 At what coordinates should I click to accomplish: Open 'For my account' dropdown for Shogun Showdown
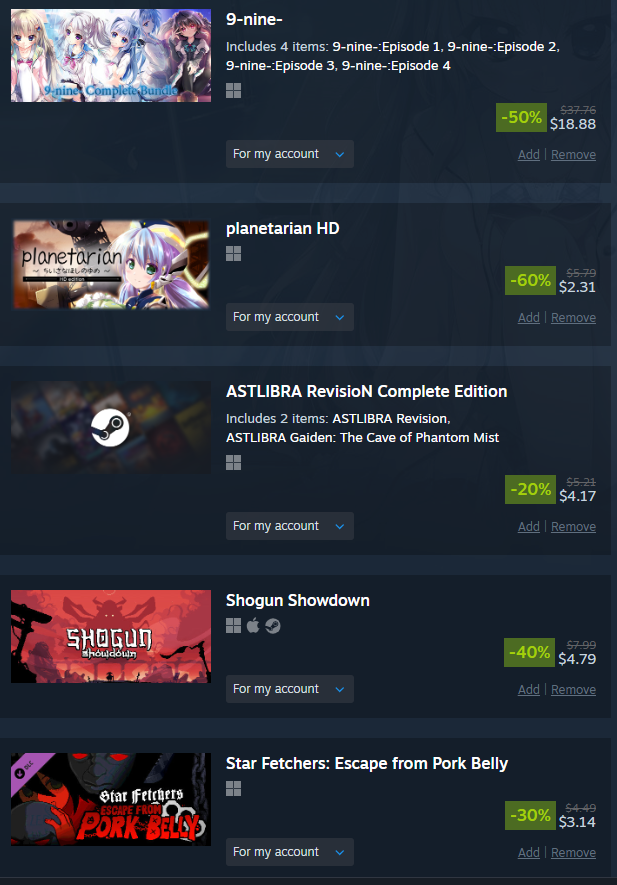[x=290, y=689]
